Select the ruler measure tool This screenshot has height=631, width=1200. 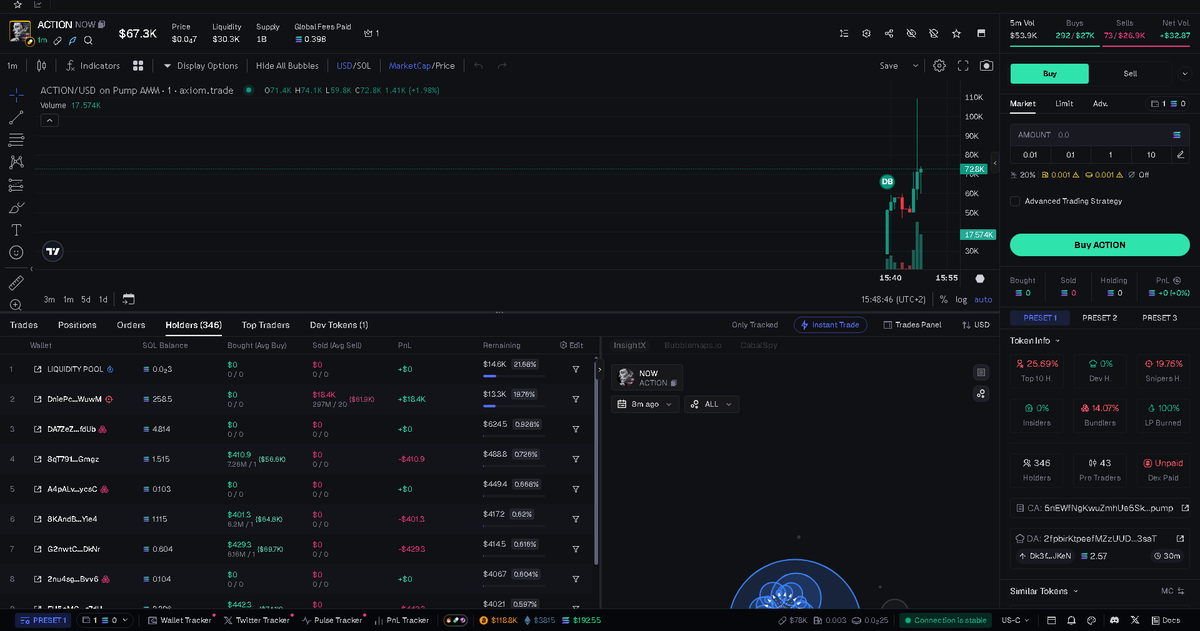pyautogui.click(x=16, y=282)
